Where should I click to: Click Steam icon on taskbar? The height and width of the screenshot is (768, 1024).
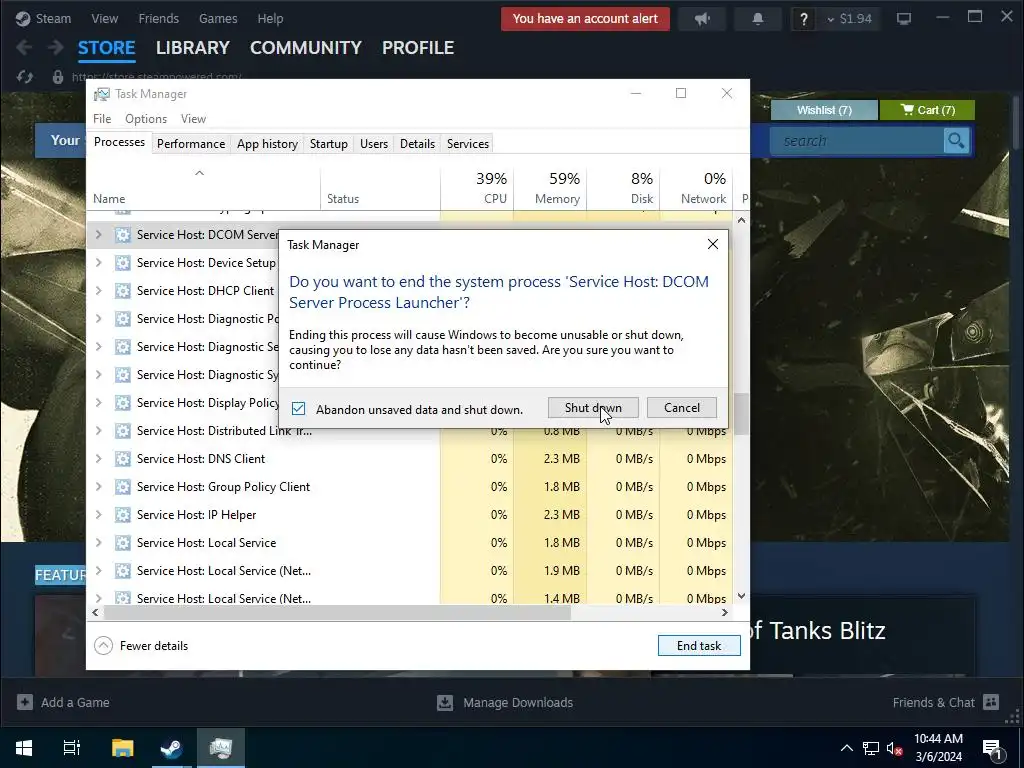(172, 748)
